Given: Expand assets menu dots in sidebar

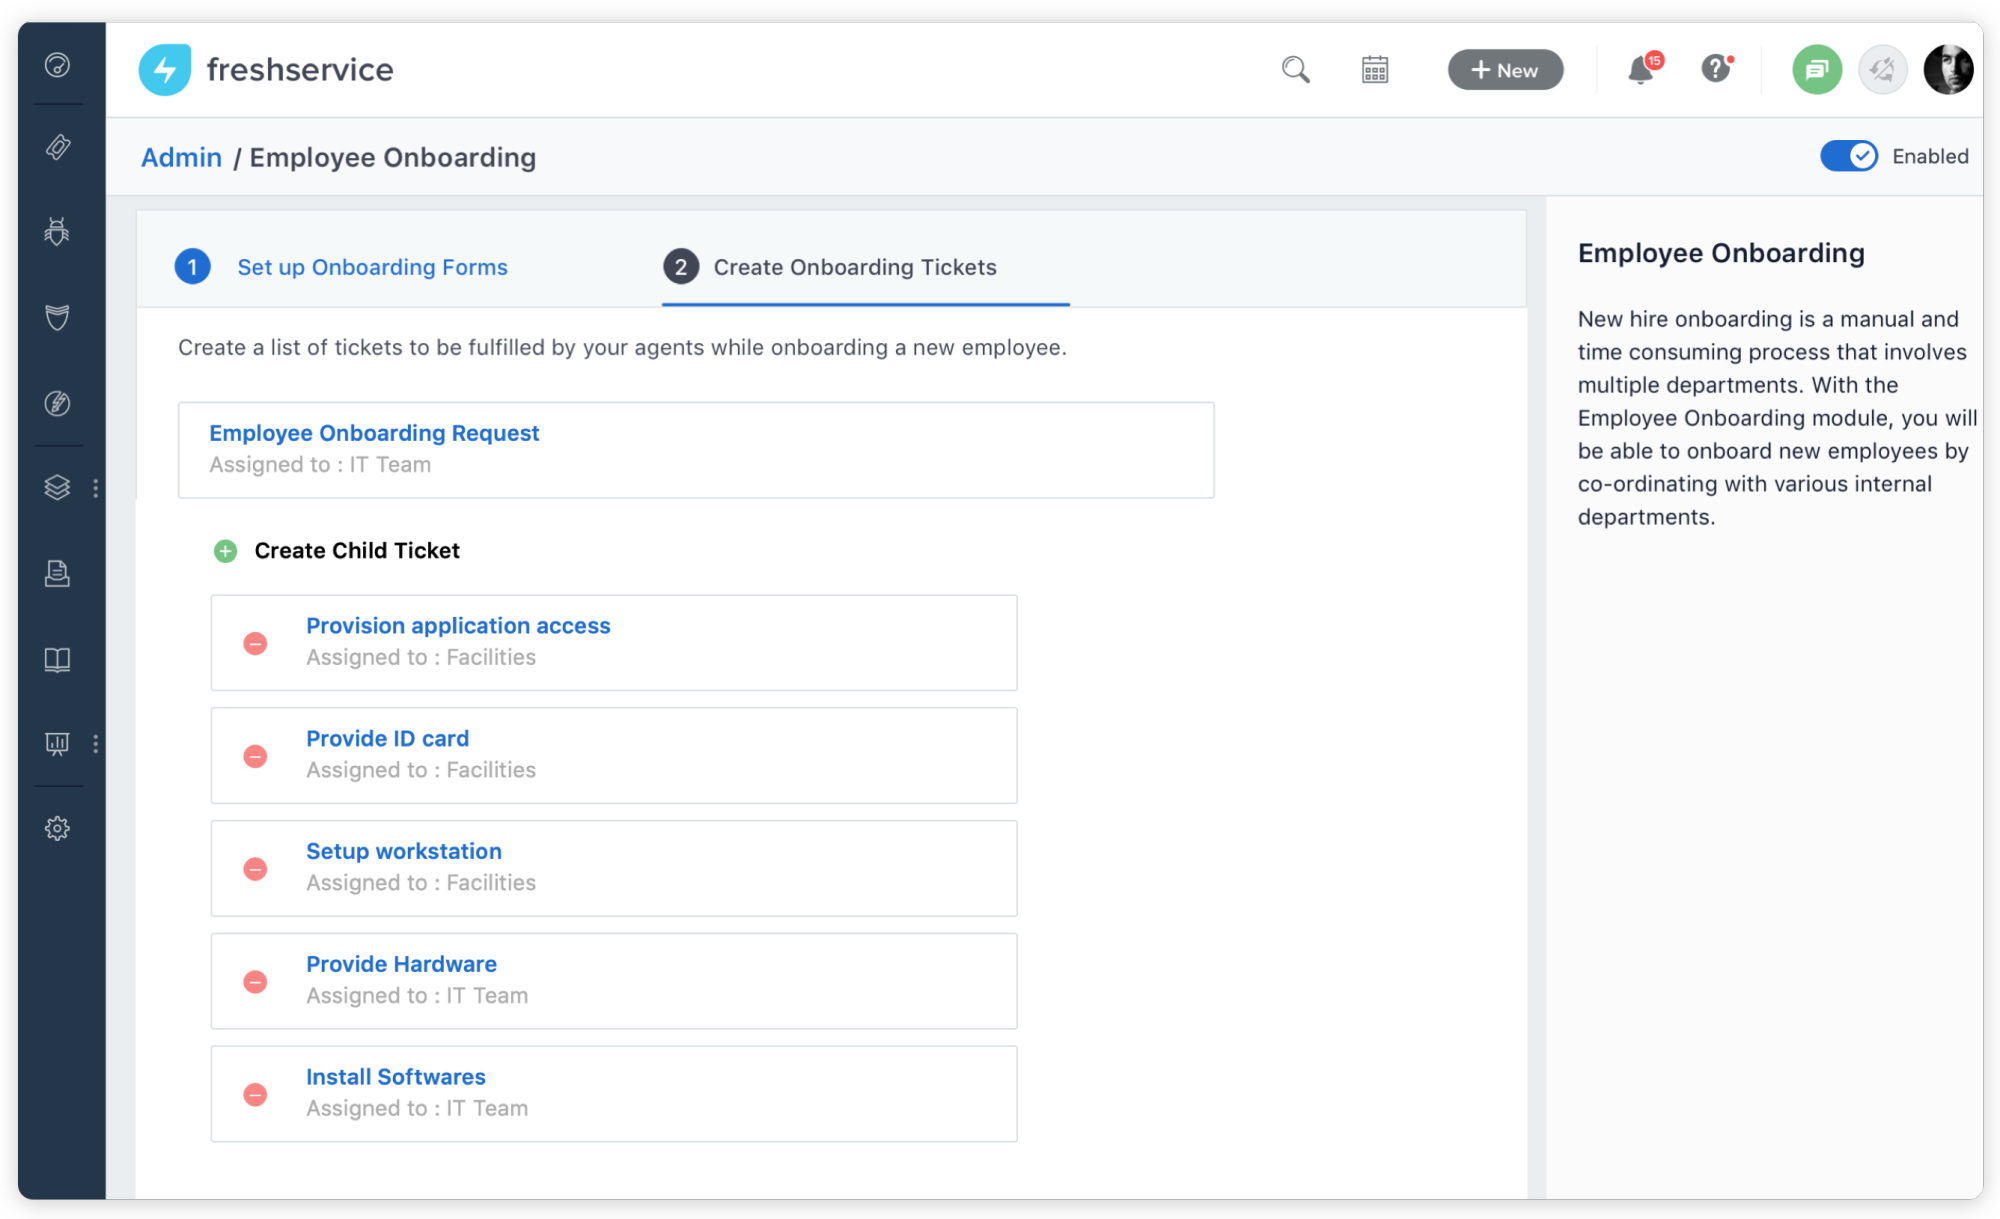Looking at the screenshot, I should [x=96, y=488].
